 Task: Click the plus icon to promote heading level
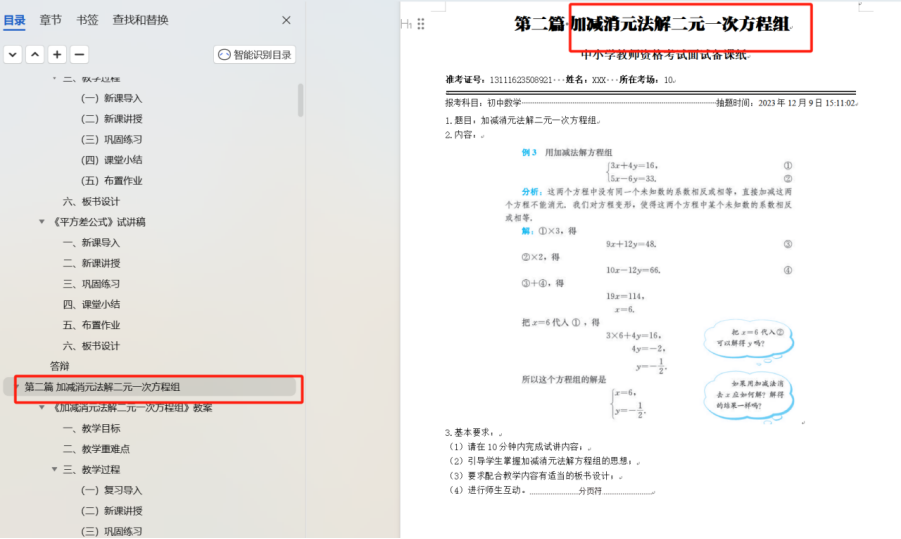click(x=57, y=55)
